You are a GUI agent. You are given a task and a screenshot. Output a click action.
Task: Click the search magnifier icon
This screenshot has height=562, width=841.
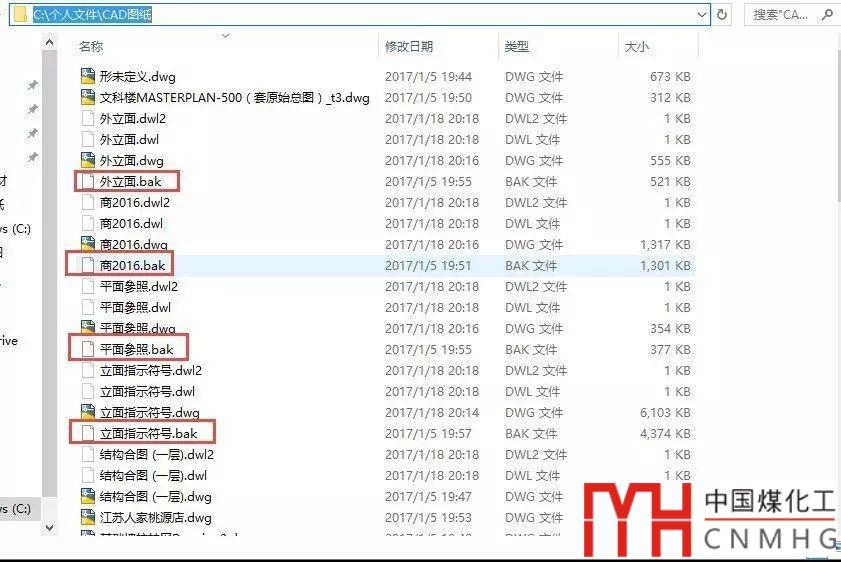click(x=827, y=14)
